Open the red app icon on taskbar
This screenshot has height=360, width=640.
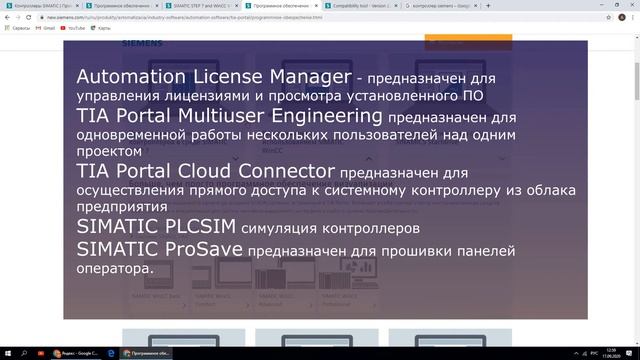[x=40, y=353]
